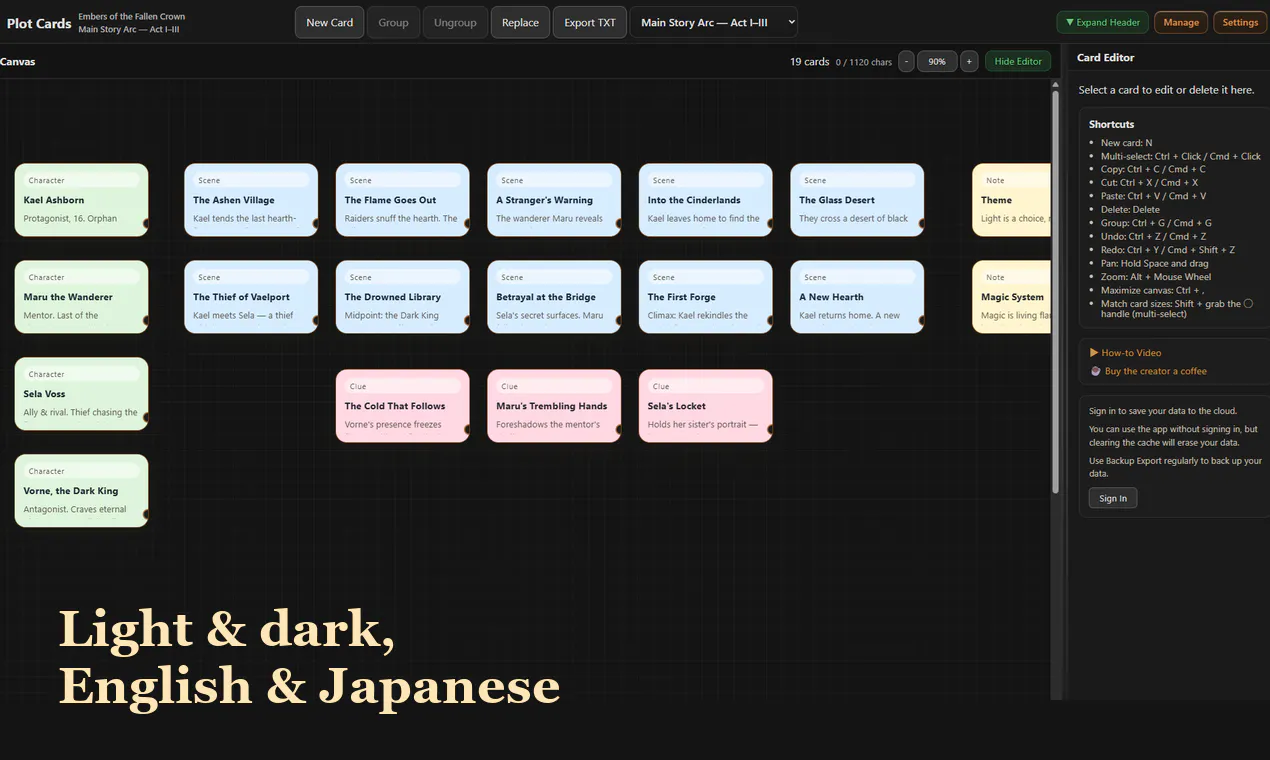Grab resize handle on A New Hearth card
This screenshot has width=1270, height=760.
[922, 321]
